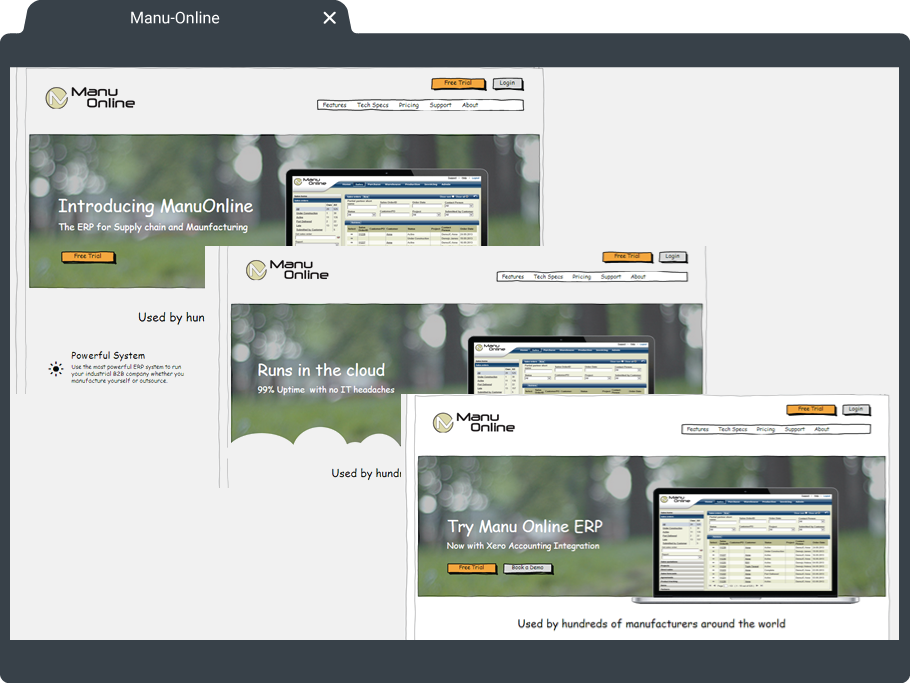
Task: Open Pricing menu in first mockup
Action: (x=409, y=105)
